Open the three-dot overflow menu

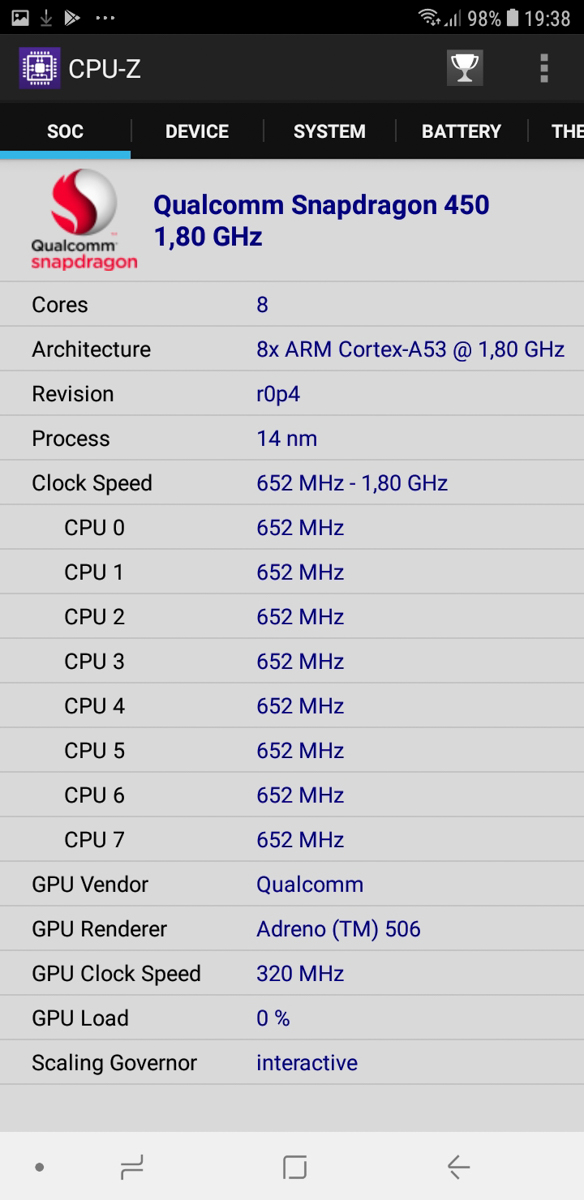point(543,68)
